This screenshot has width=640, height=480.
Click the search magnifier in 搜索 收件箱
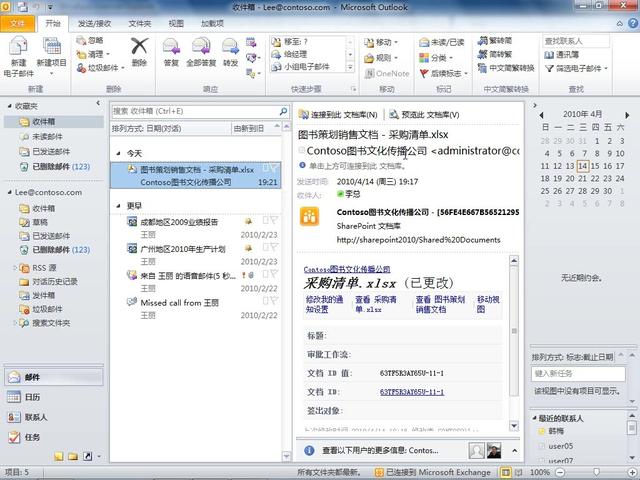click(x=283, y=111)
